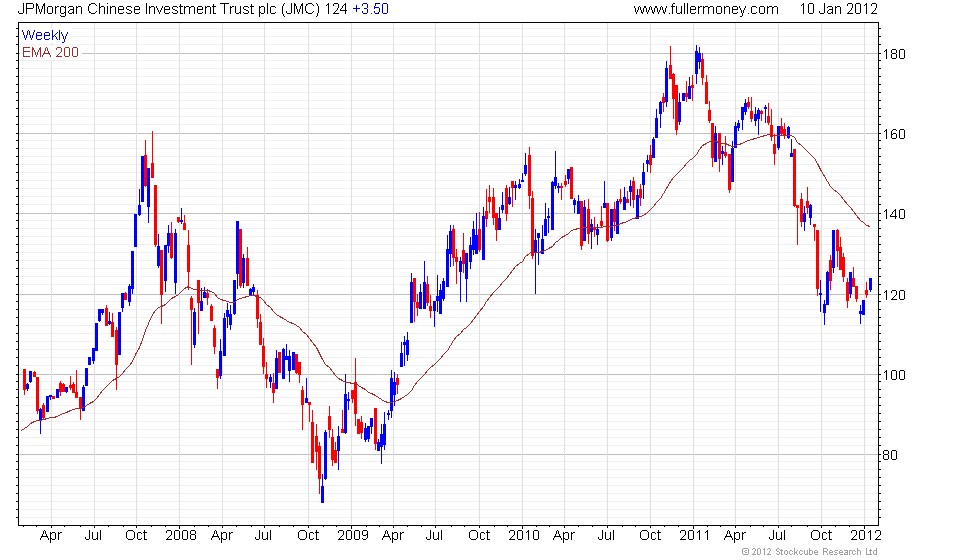The width and height of the screenshot is (960, 560).
Task: Click the 160 price axis label
Action: (893, 134)
